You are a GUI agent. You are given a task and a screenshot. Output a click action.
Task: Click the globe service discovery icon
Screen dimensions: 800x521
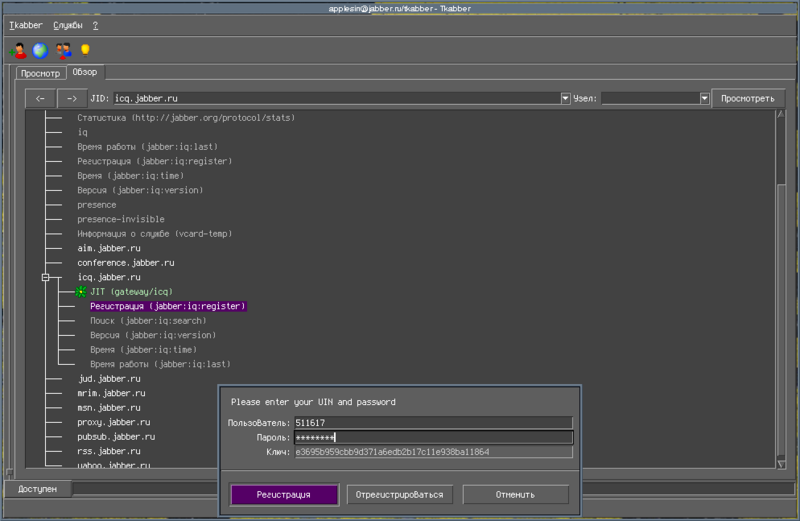pyautogui.click(x=40, y=50)
